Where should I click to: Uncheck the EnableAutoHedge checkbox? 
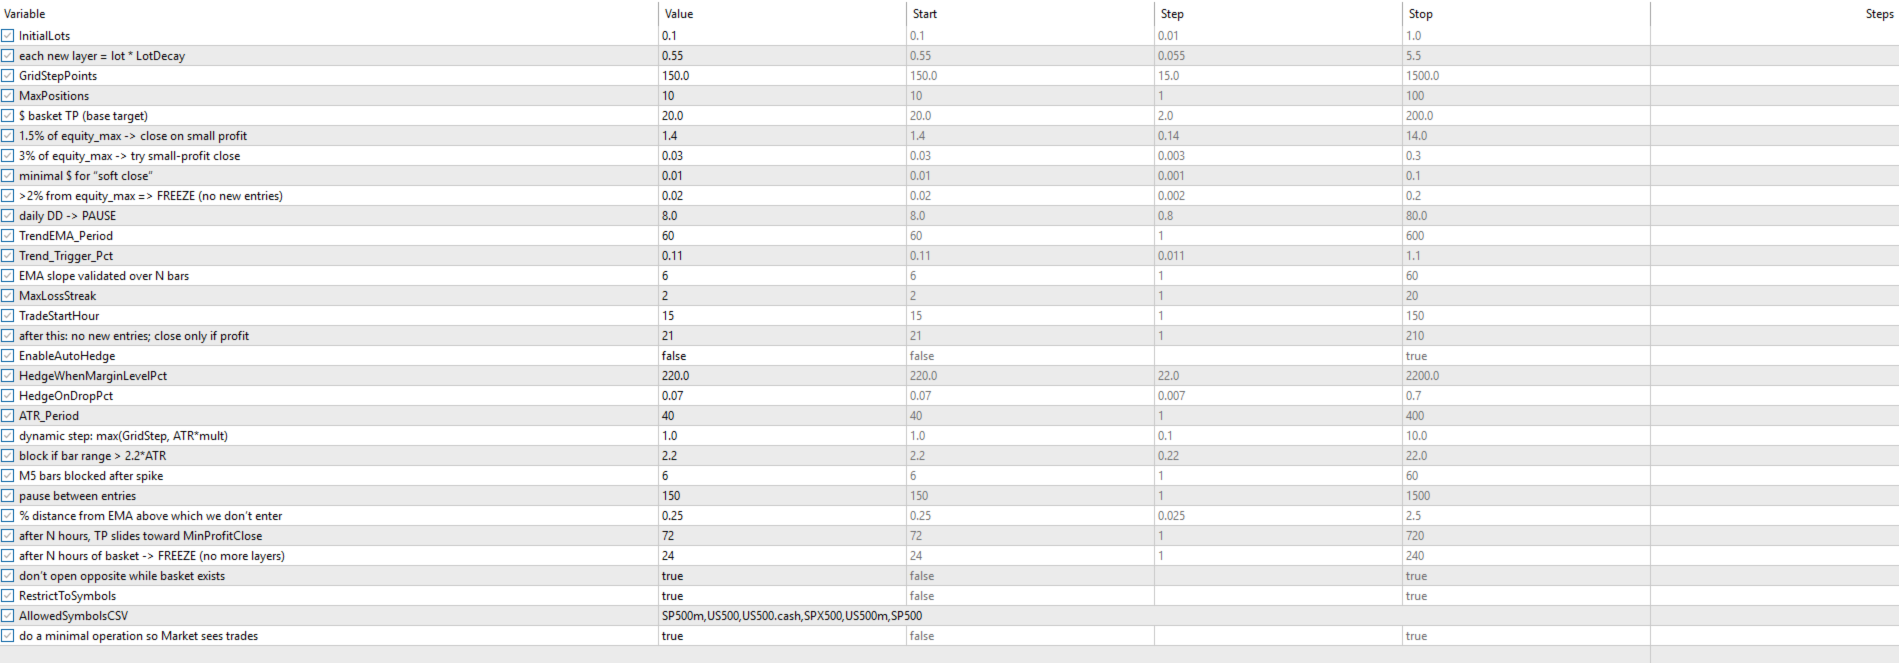(8, 356)
